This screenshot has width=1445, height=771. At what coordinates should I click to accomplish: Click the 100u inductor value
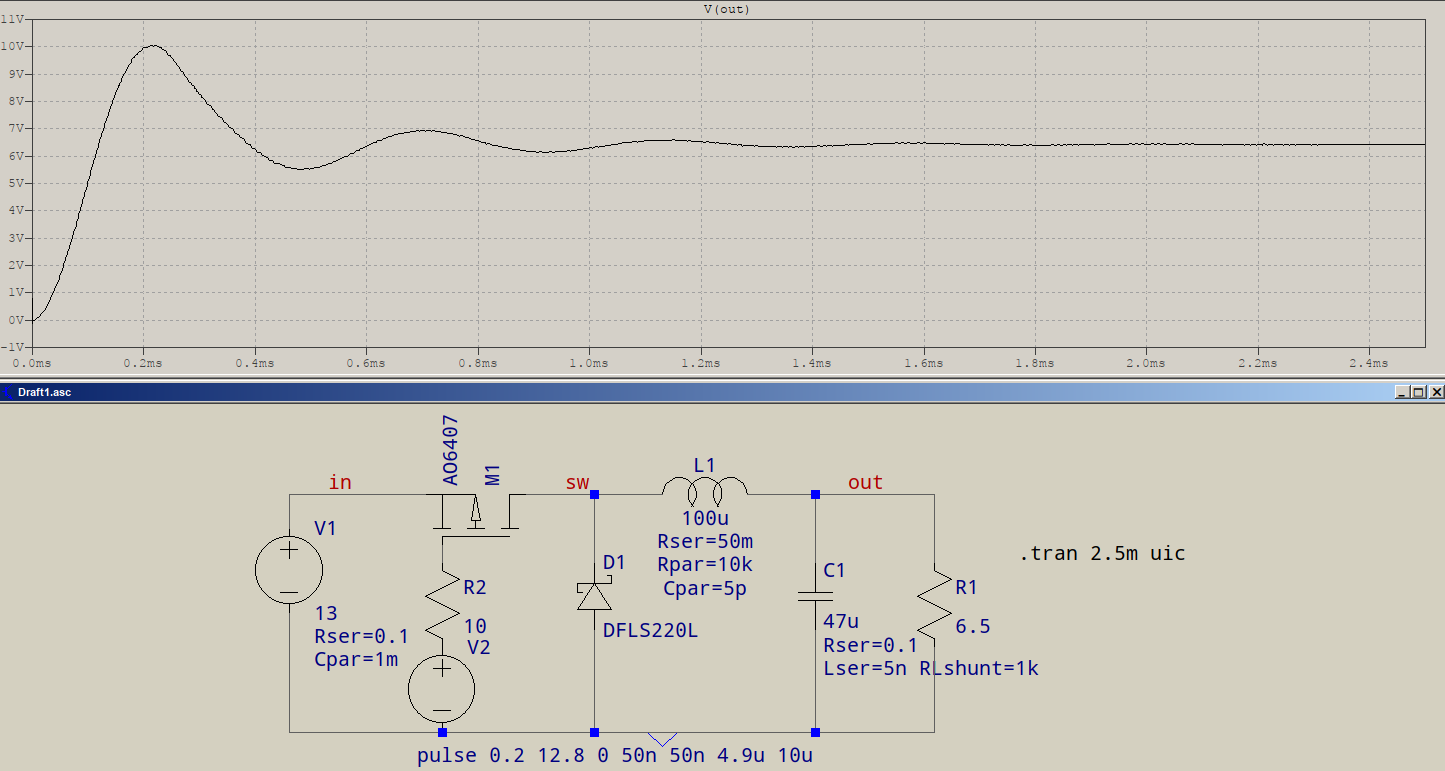pyautogui.click(x=704, y=519)
